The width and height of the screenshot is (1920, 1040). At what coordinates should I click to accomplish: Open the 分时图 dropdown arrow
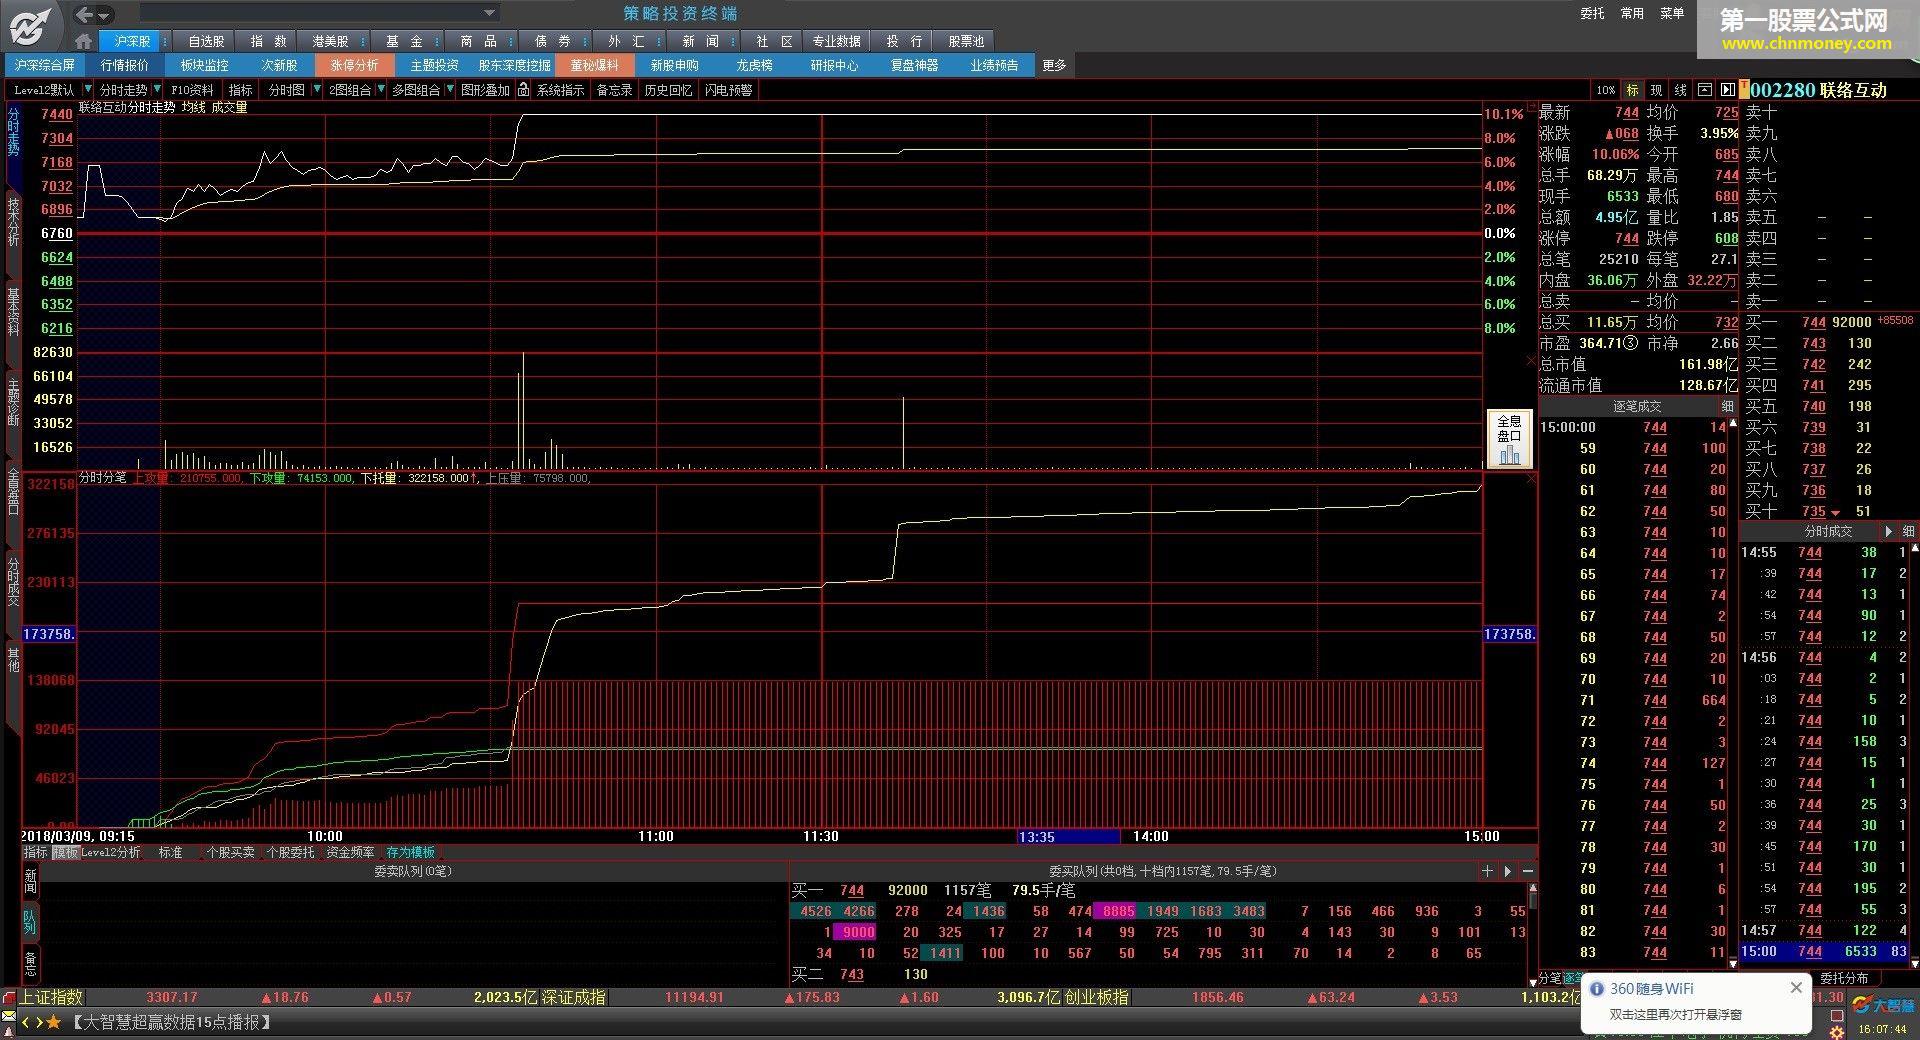pyautogui.click(x=317, y=89)
